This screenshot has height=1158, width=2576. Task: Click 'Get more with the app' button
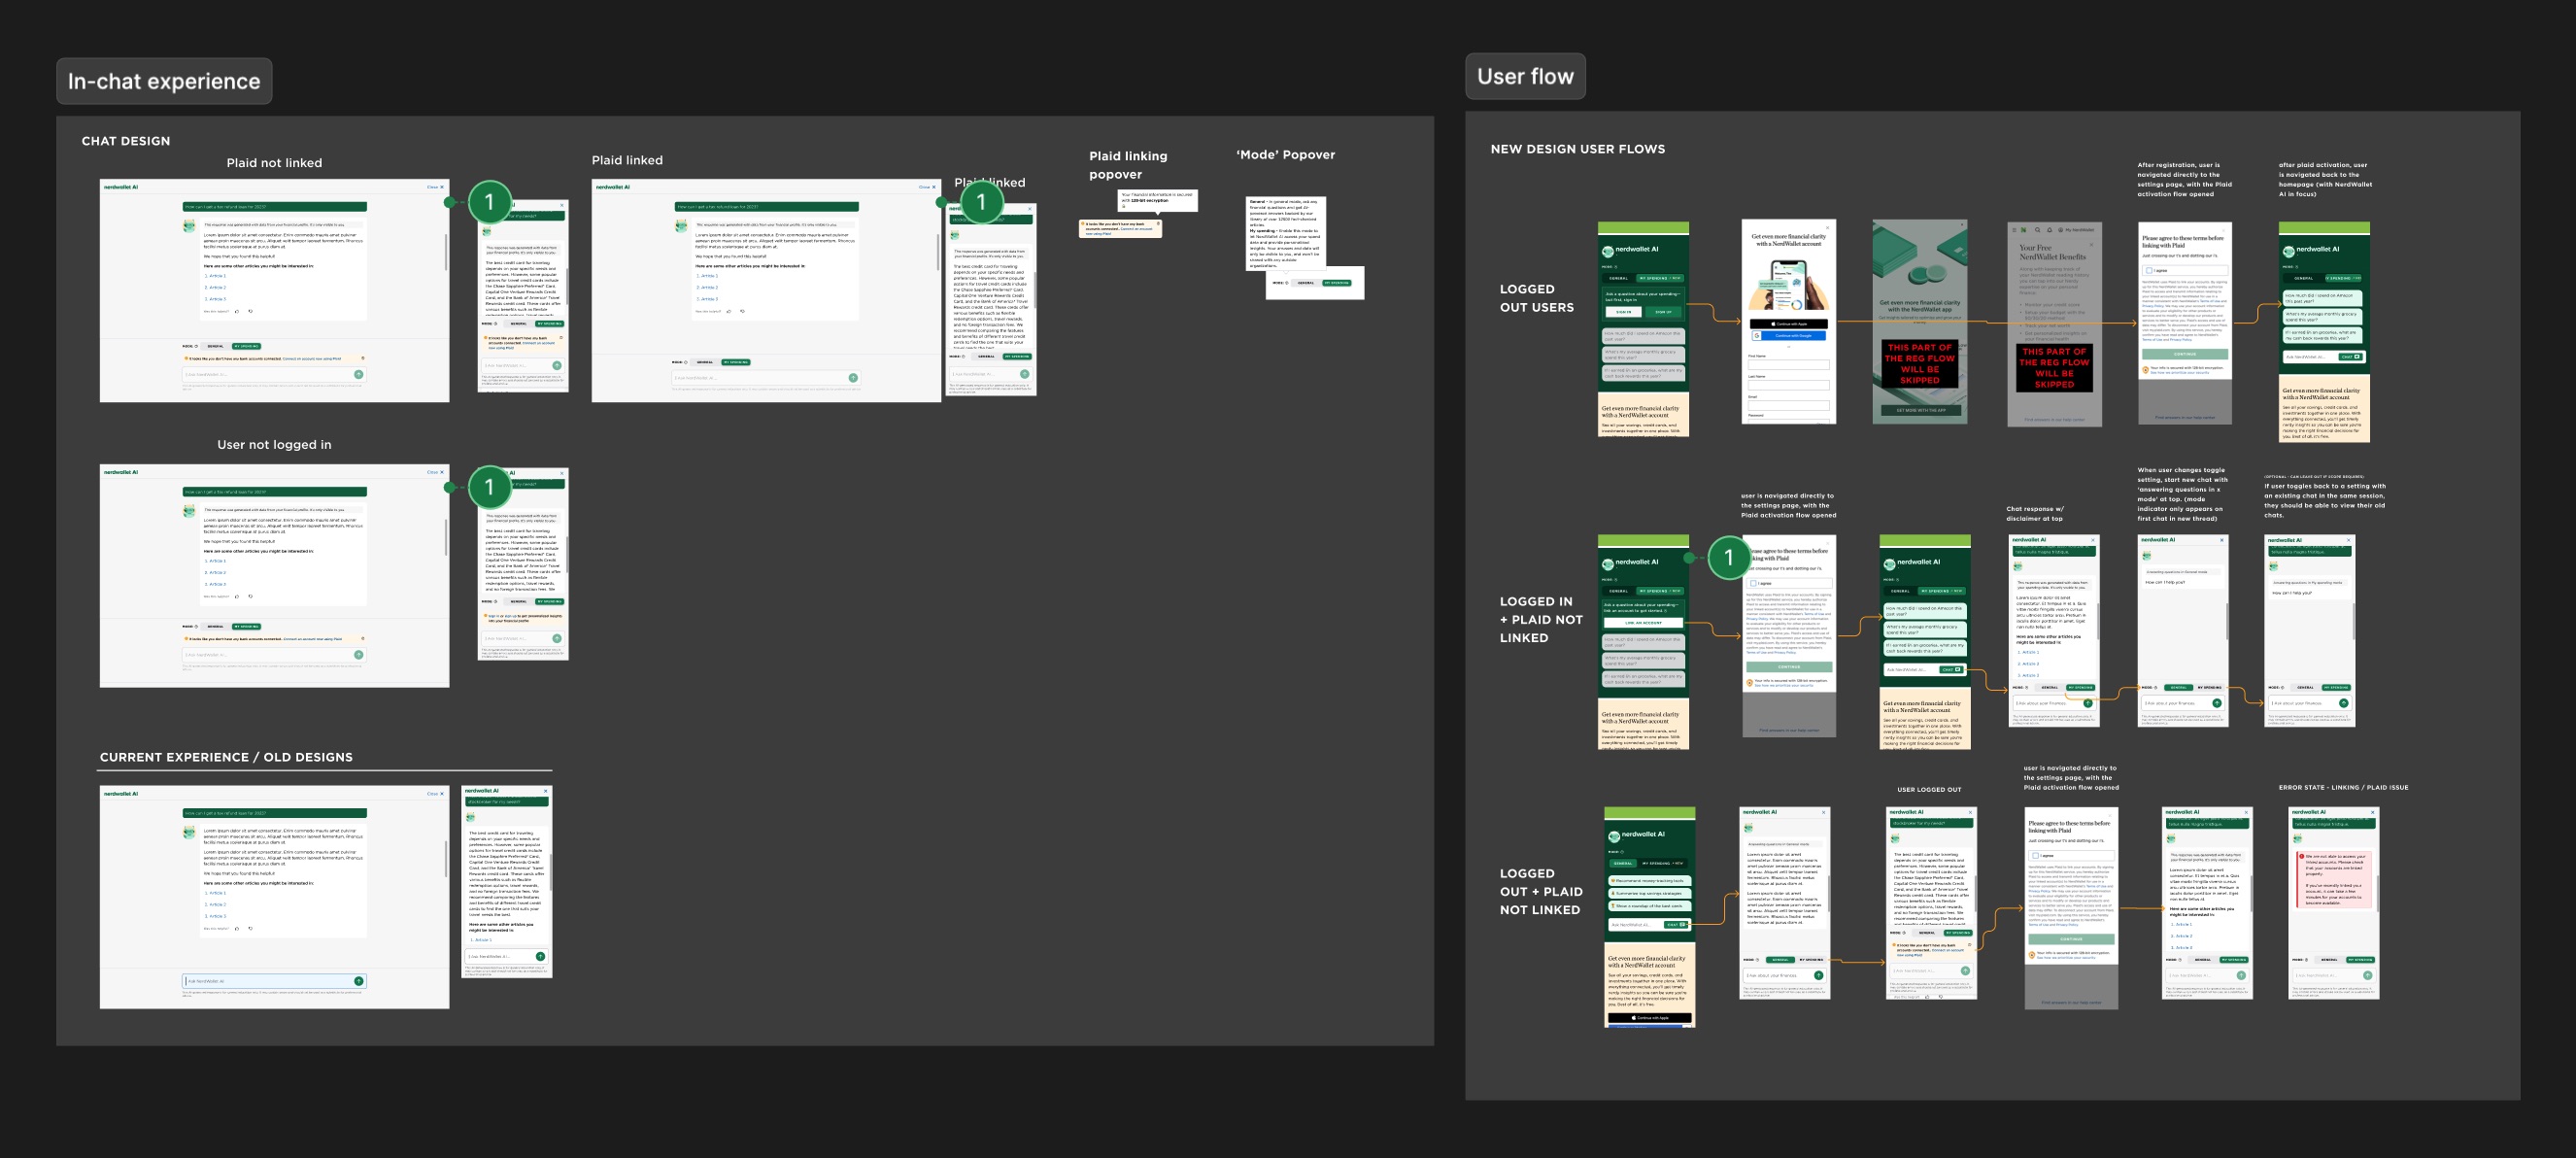tap(1920, 410)
